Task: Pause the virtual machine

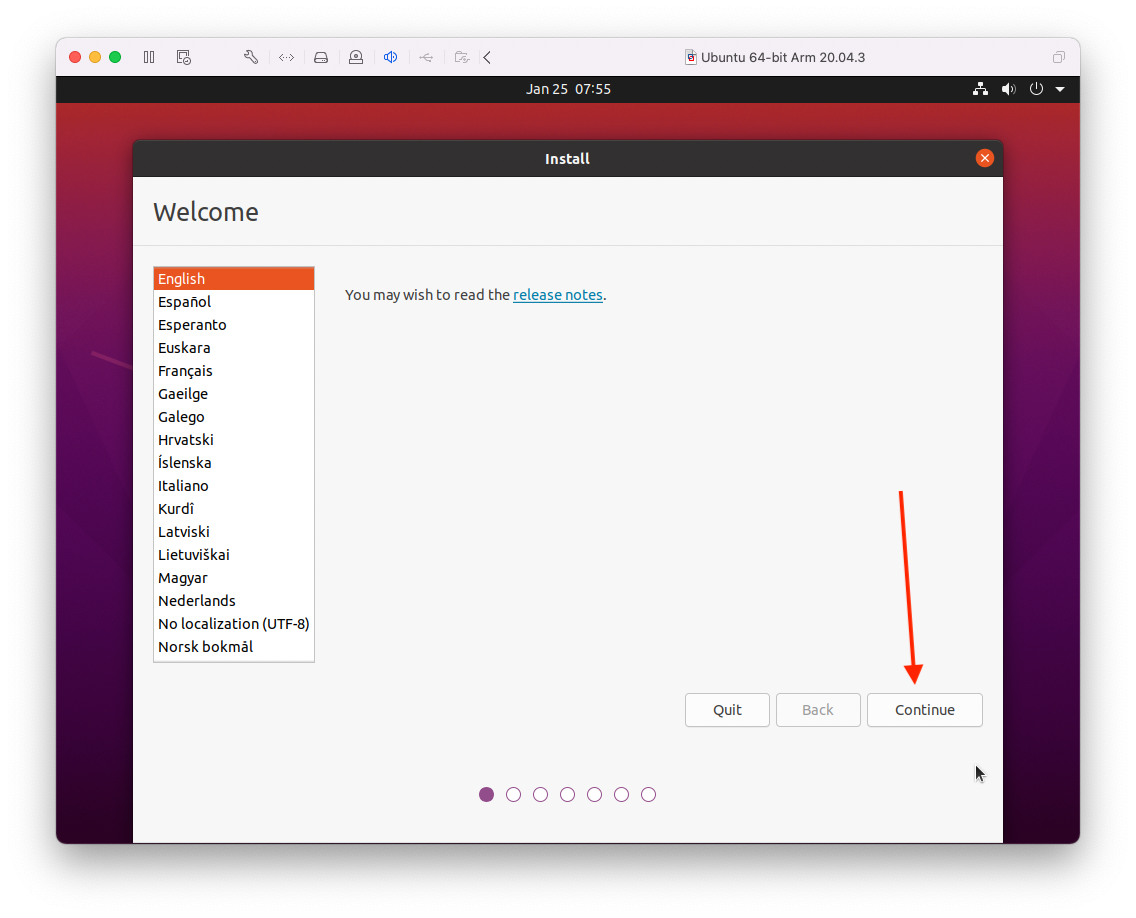Action: click(149, 57)
